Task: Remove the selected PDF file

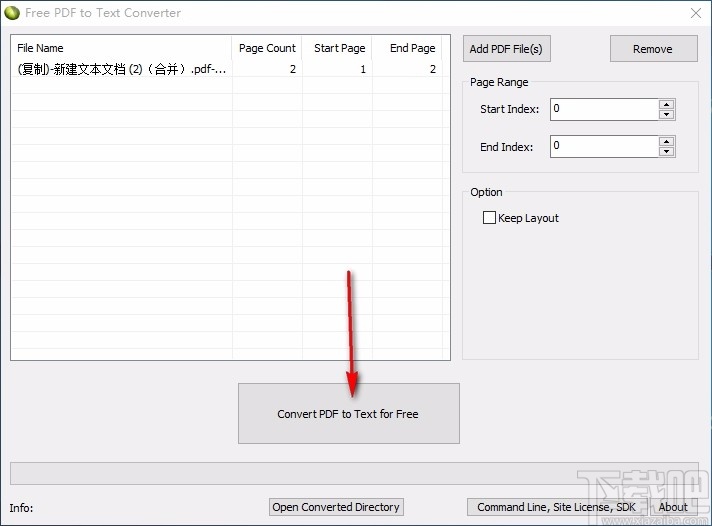Action: [653, 49]
